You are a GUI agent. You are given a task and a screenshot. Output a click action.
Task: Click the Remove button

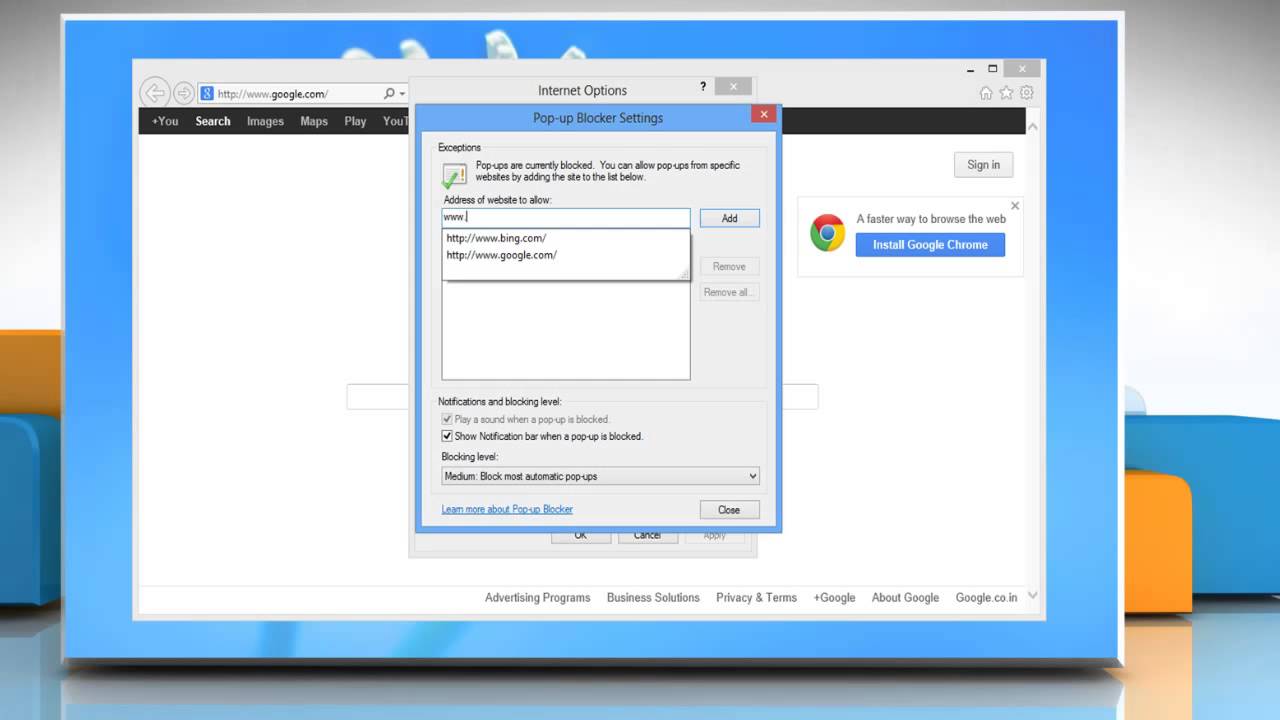[729, 266]
